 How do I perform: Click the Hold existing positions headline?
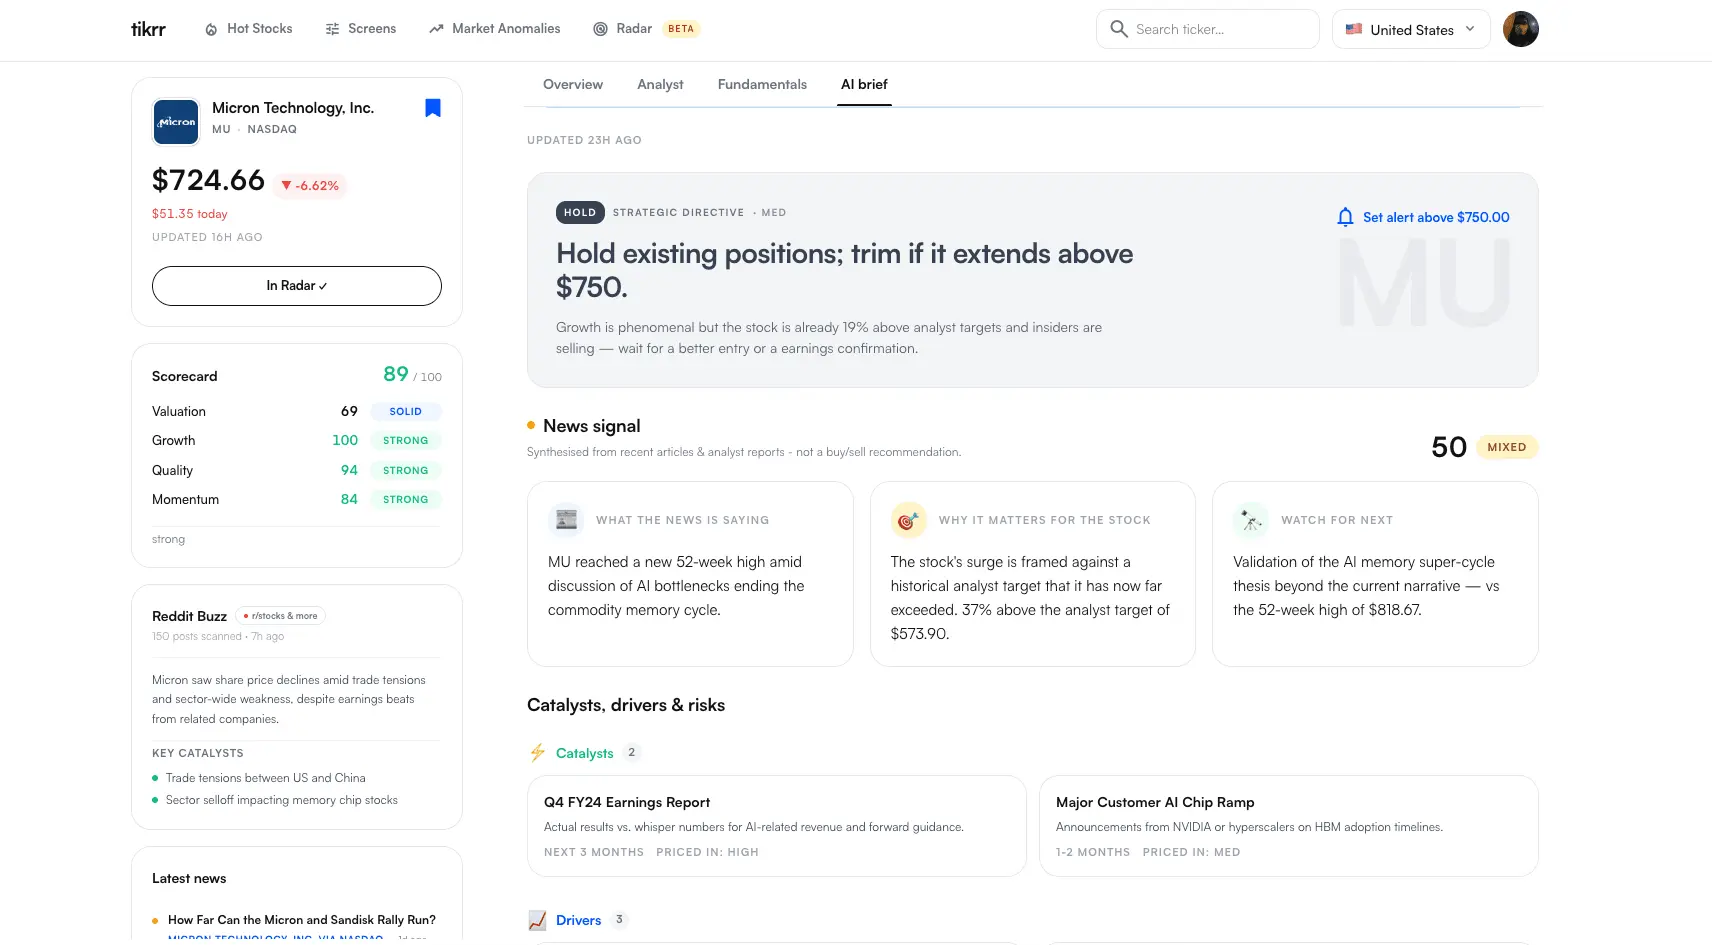point(845,270)
